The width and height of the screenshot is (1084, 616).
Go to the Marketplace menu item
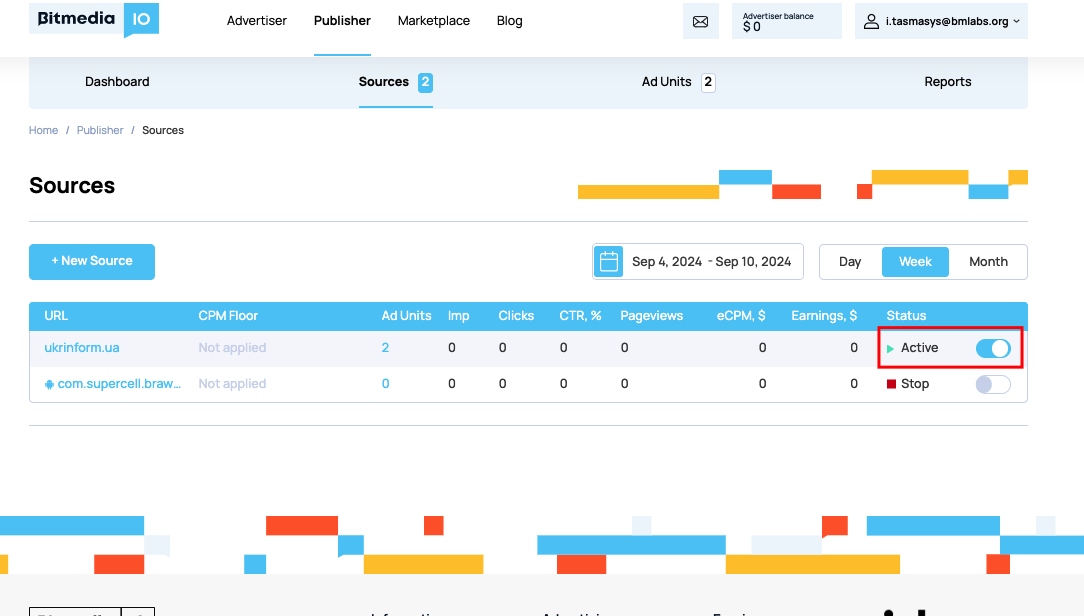tap(433, 21)
